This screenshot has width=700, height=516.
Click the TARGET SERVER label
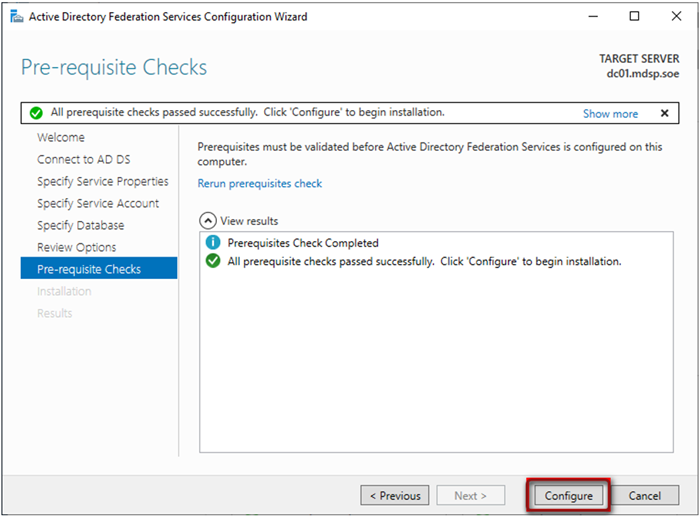click(639, 58)
